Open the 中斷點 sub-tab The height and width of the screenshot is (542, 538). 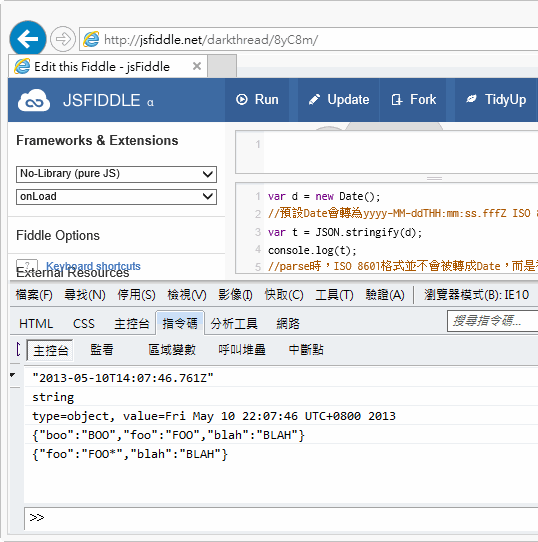[x=306, y=350]
